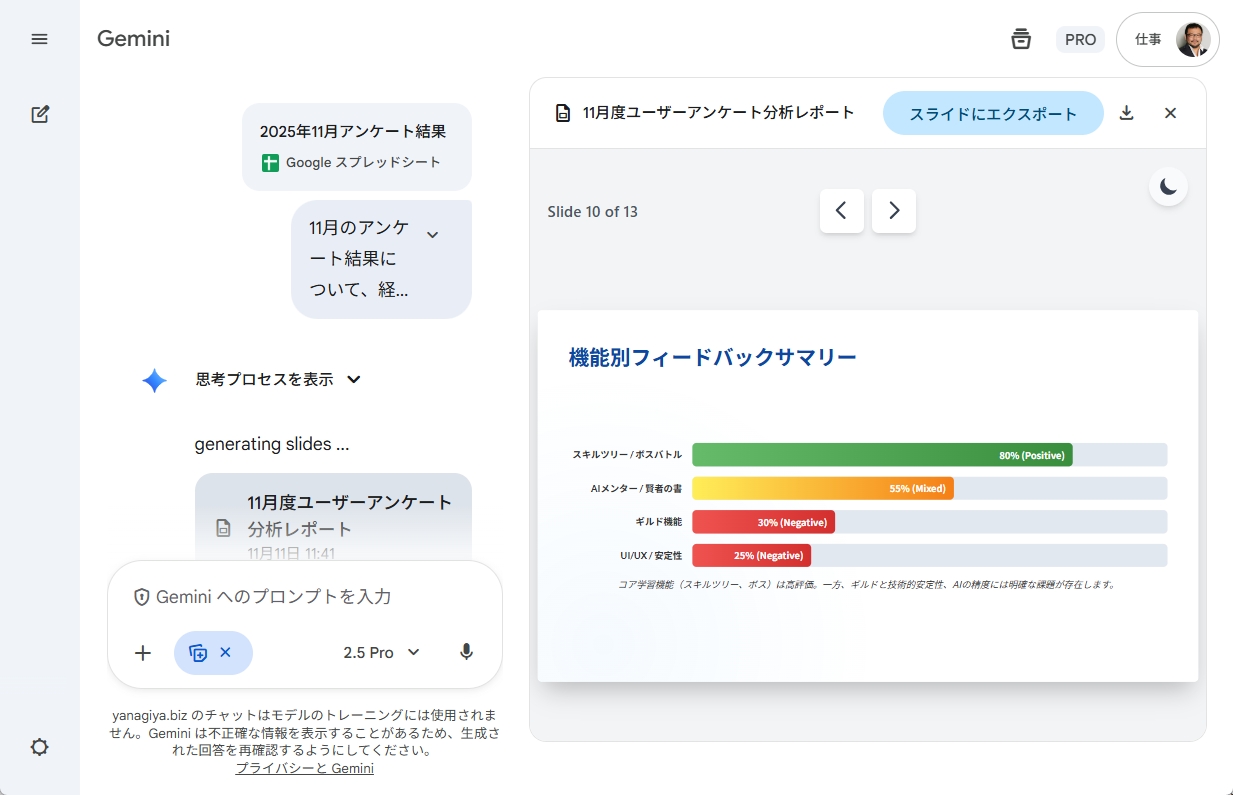The height and width of the screenshot is (795, 1233).
Task: Click the Google スプレッドシート attachment icon
Action: (x=269, y=162)
